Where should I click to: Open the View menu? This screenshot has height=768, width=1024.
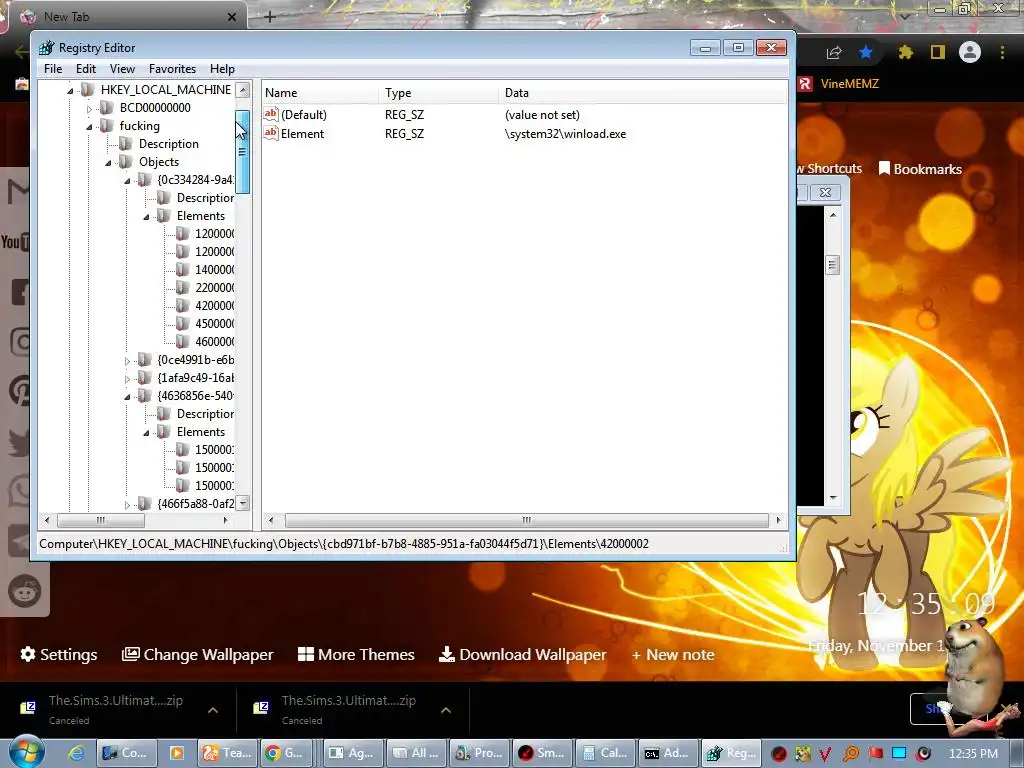[x=122, y=69]
